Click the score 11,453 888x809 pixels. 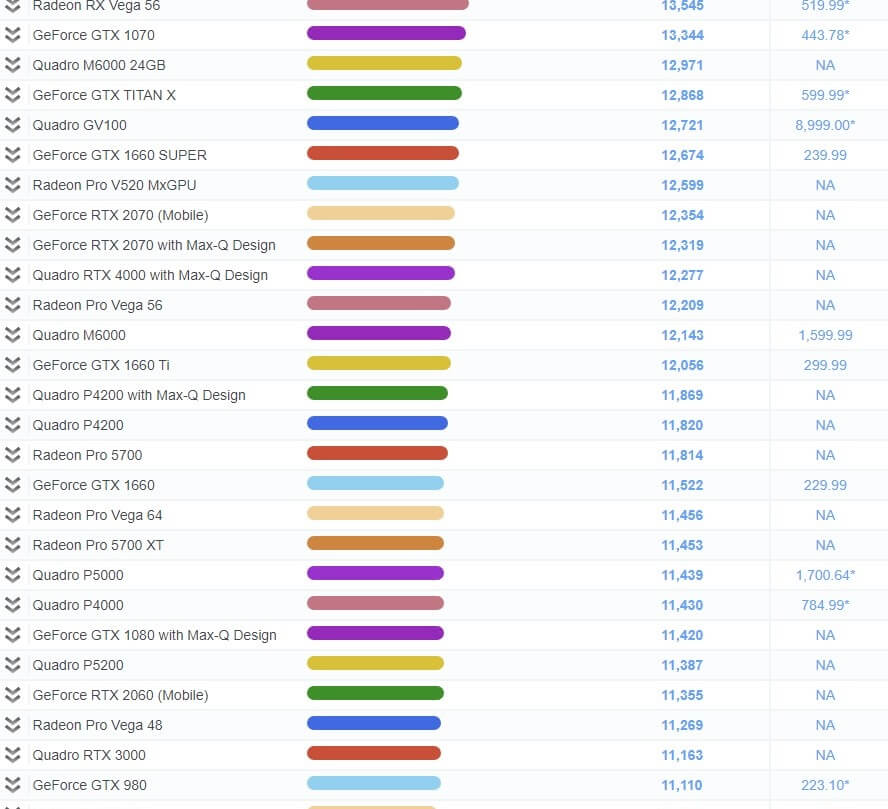click(x=682, y=545)
